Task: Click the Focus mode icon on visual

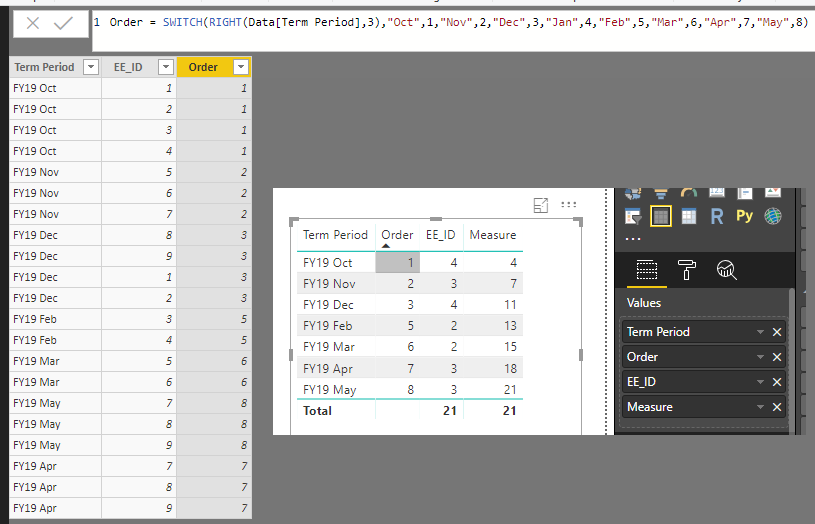Action: pyautogui.click(x=541, y=205)
